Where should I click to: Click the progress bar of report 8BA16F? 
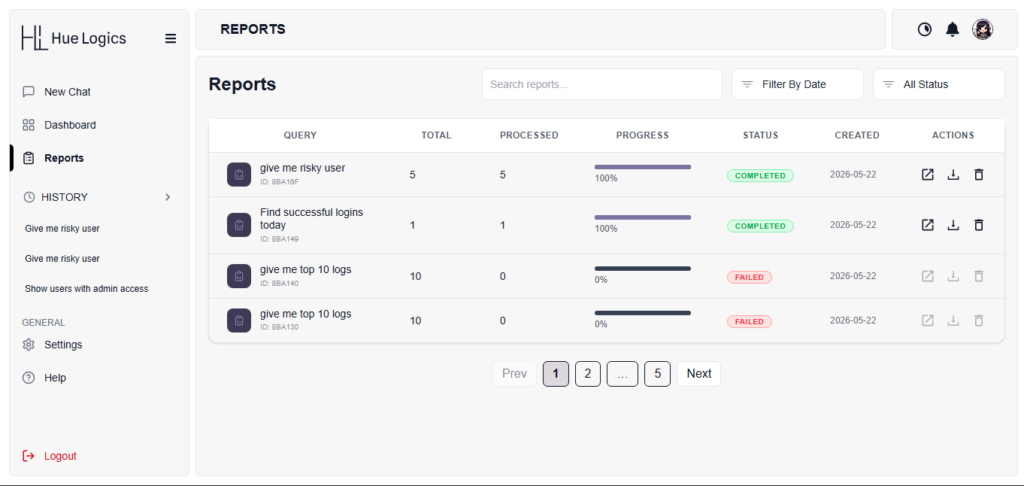point(643,167)
